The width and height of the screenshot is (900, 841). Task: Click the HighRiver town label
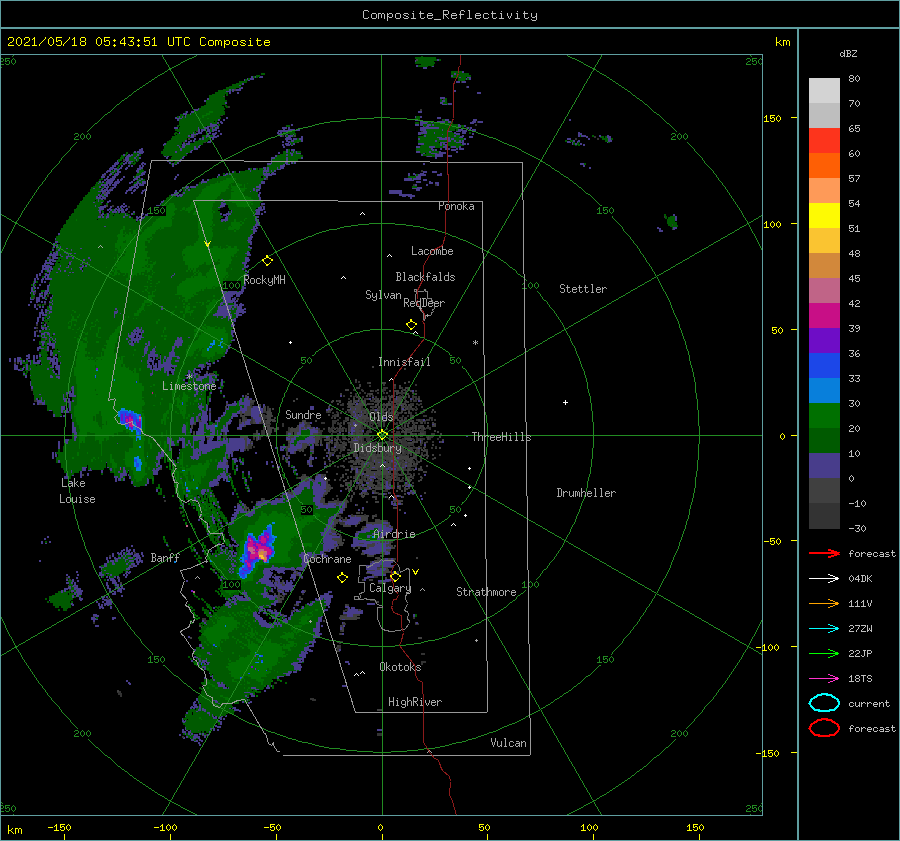click(415, 702)
